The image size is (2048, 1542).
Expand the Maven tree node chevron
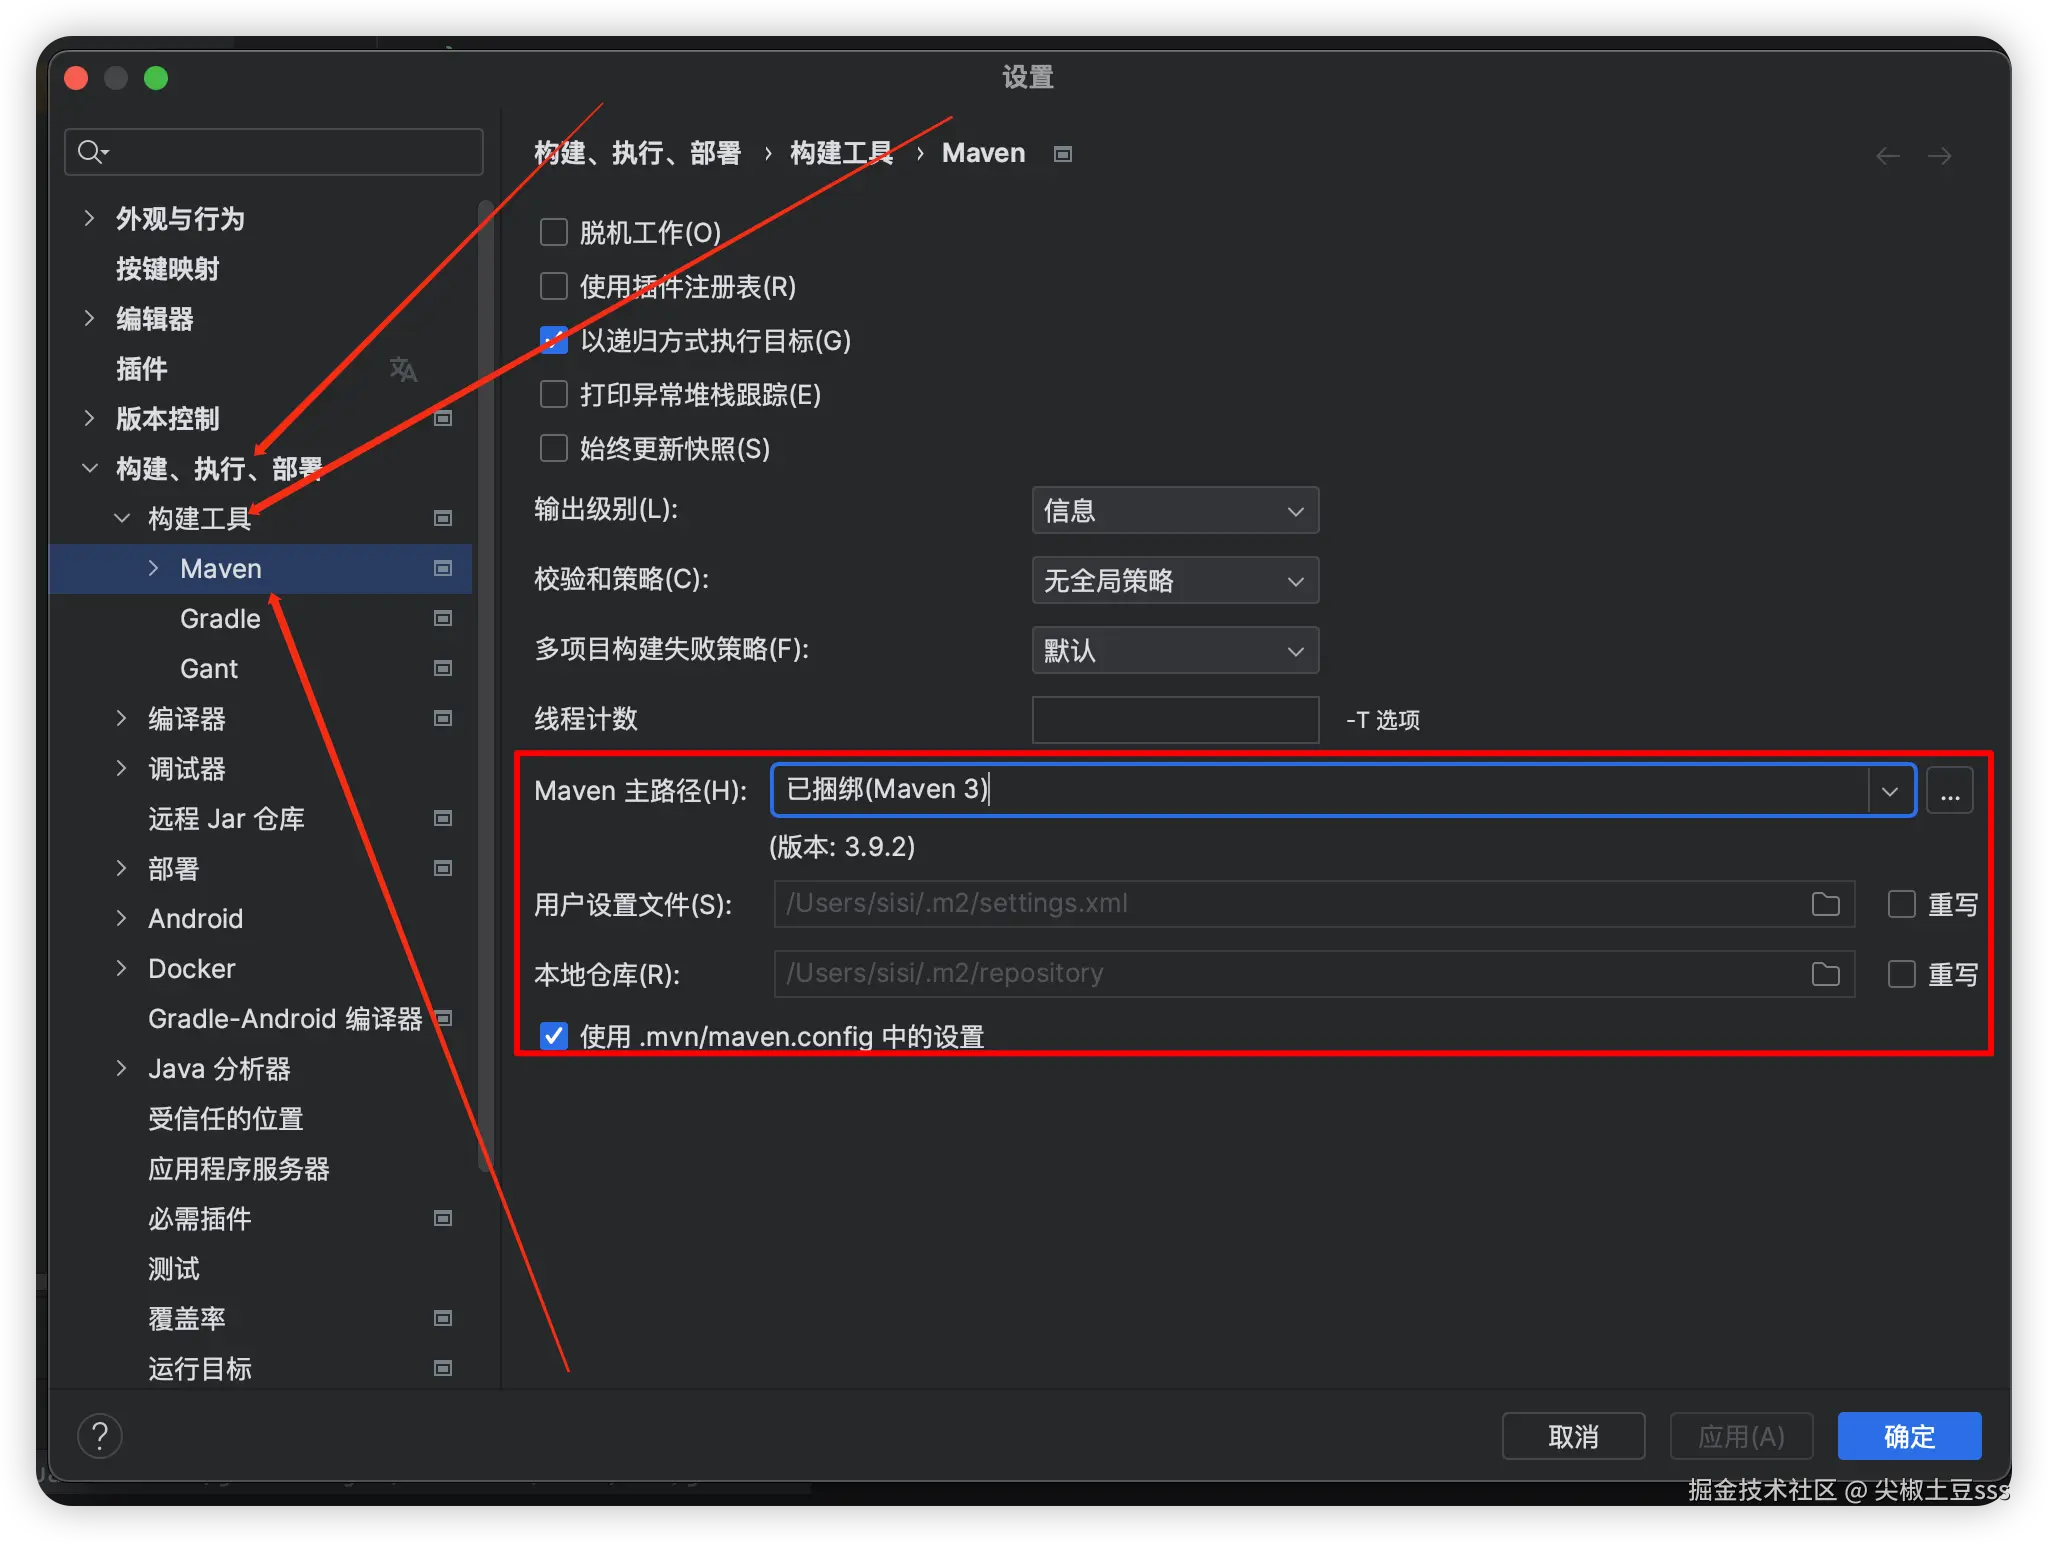coord(153,568)
